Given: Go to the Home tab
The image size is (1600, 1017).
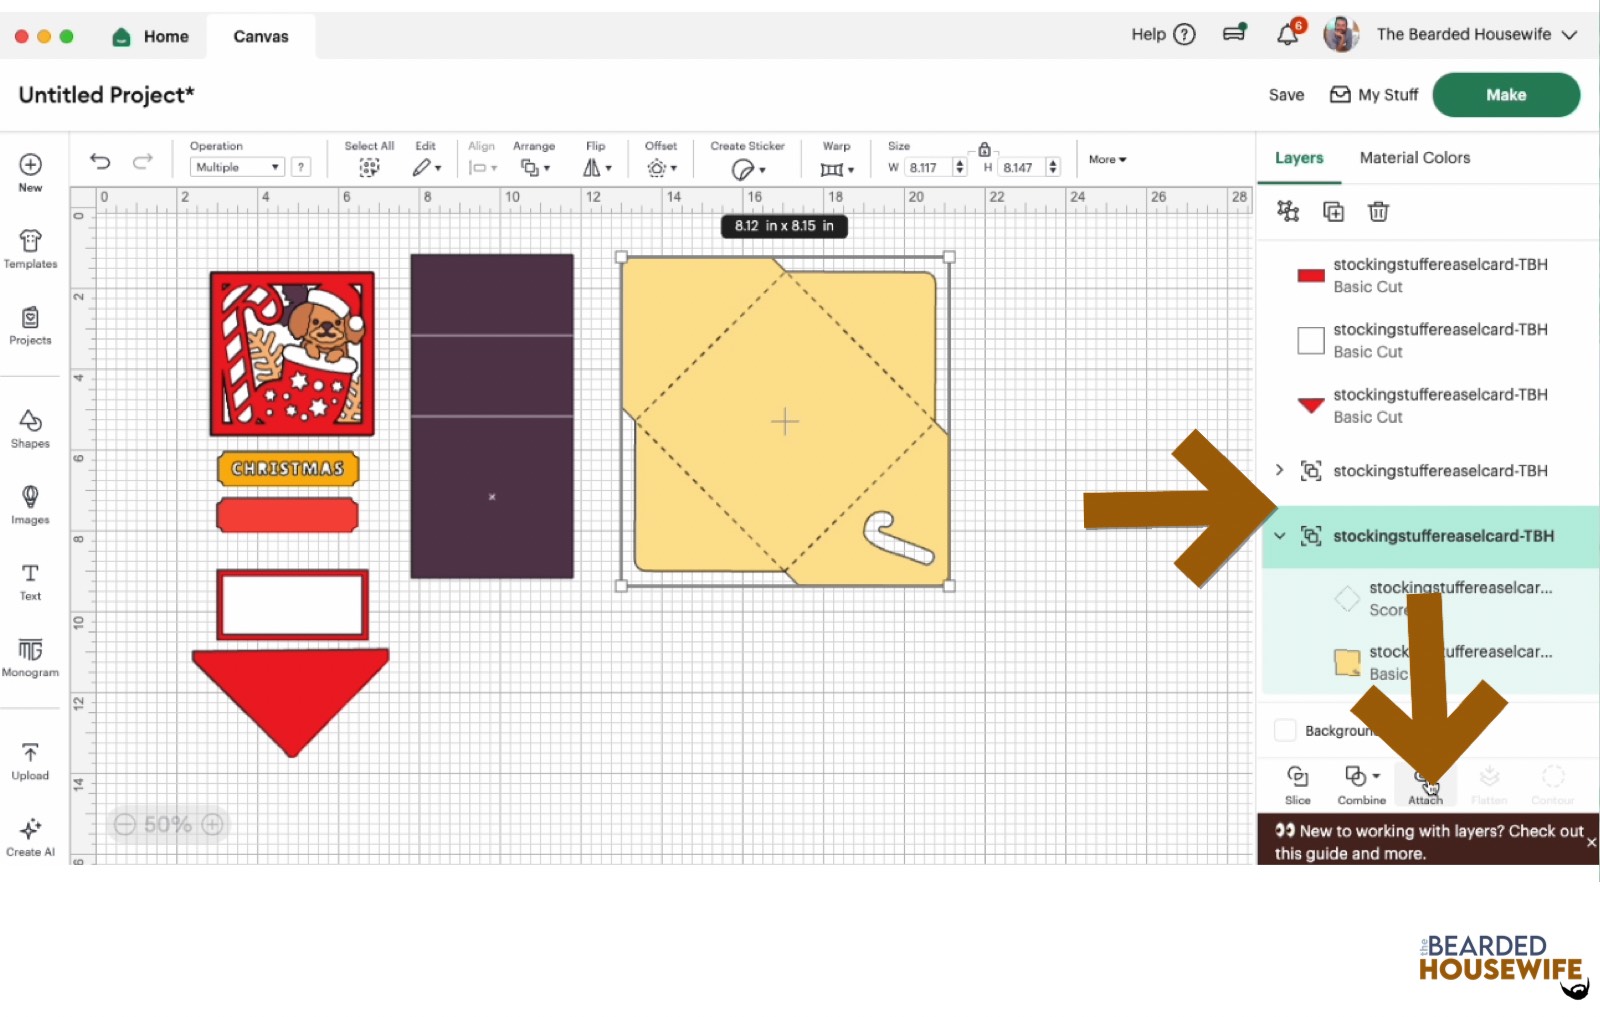Looking at the screenshot, I should pos(150,36).
